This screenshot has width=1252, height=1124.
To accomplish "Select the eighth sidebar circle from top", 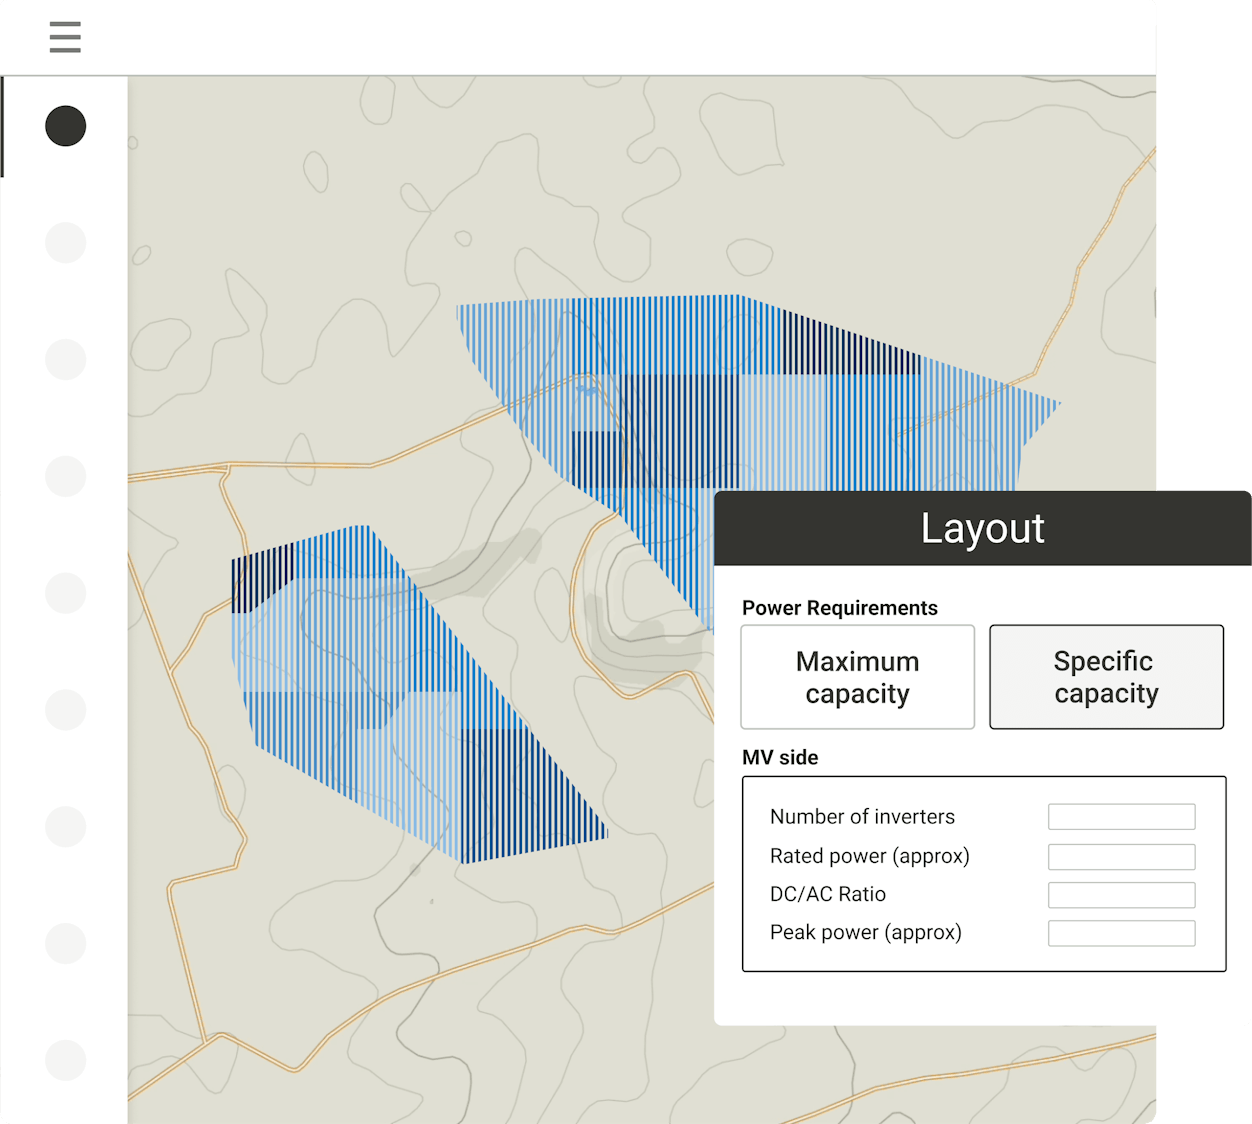I will 66,943.
